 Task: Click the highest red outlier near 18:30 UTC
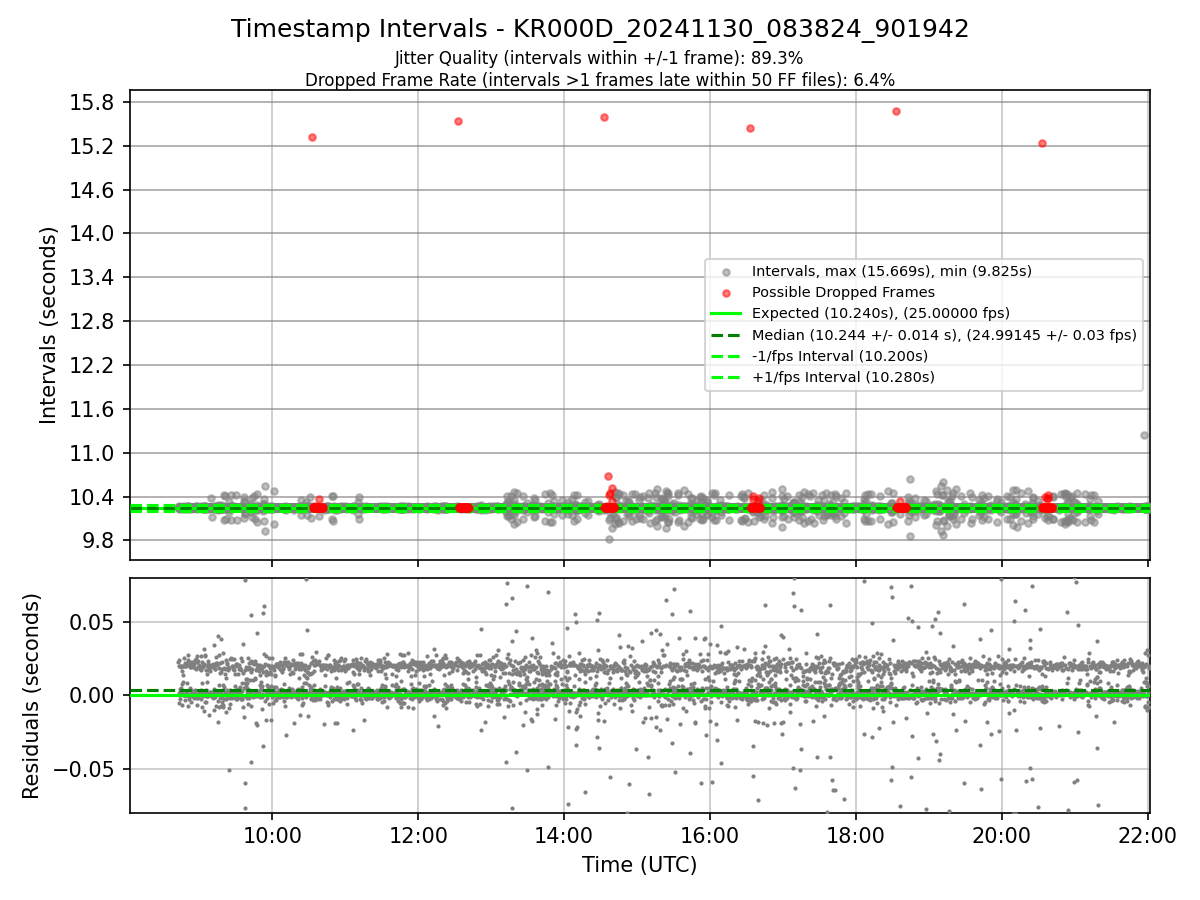(896, 111)
